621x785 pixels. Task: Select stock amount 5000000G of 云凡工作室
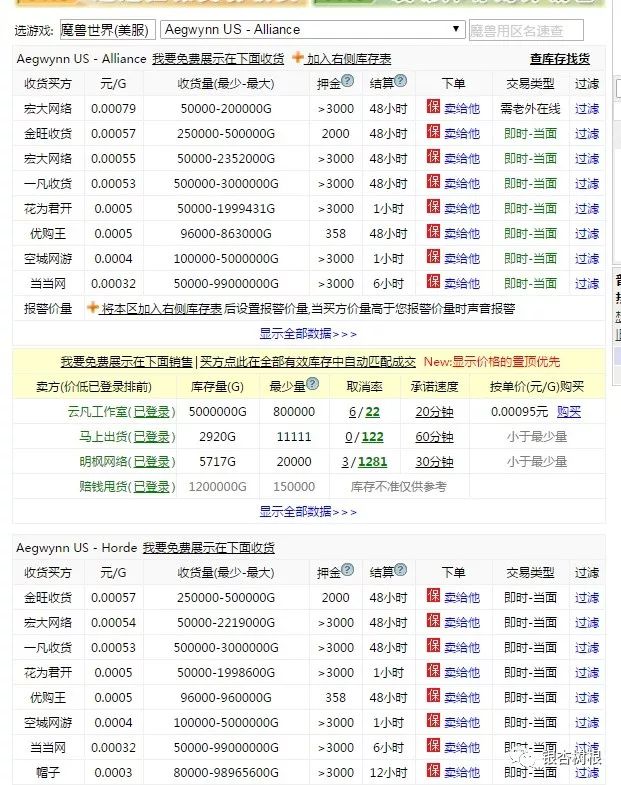[x=217, y=412]
